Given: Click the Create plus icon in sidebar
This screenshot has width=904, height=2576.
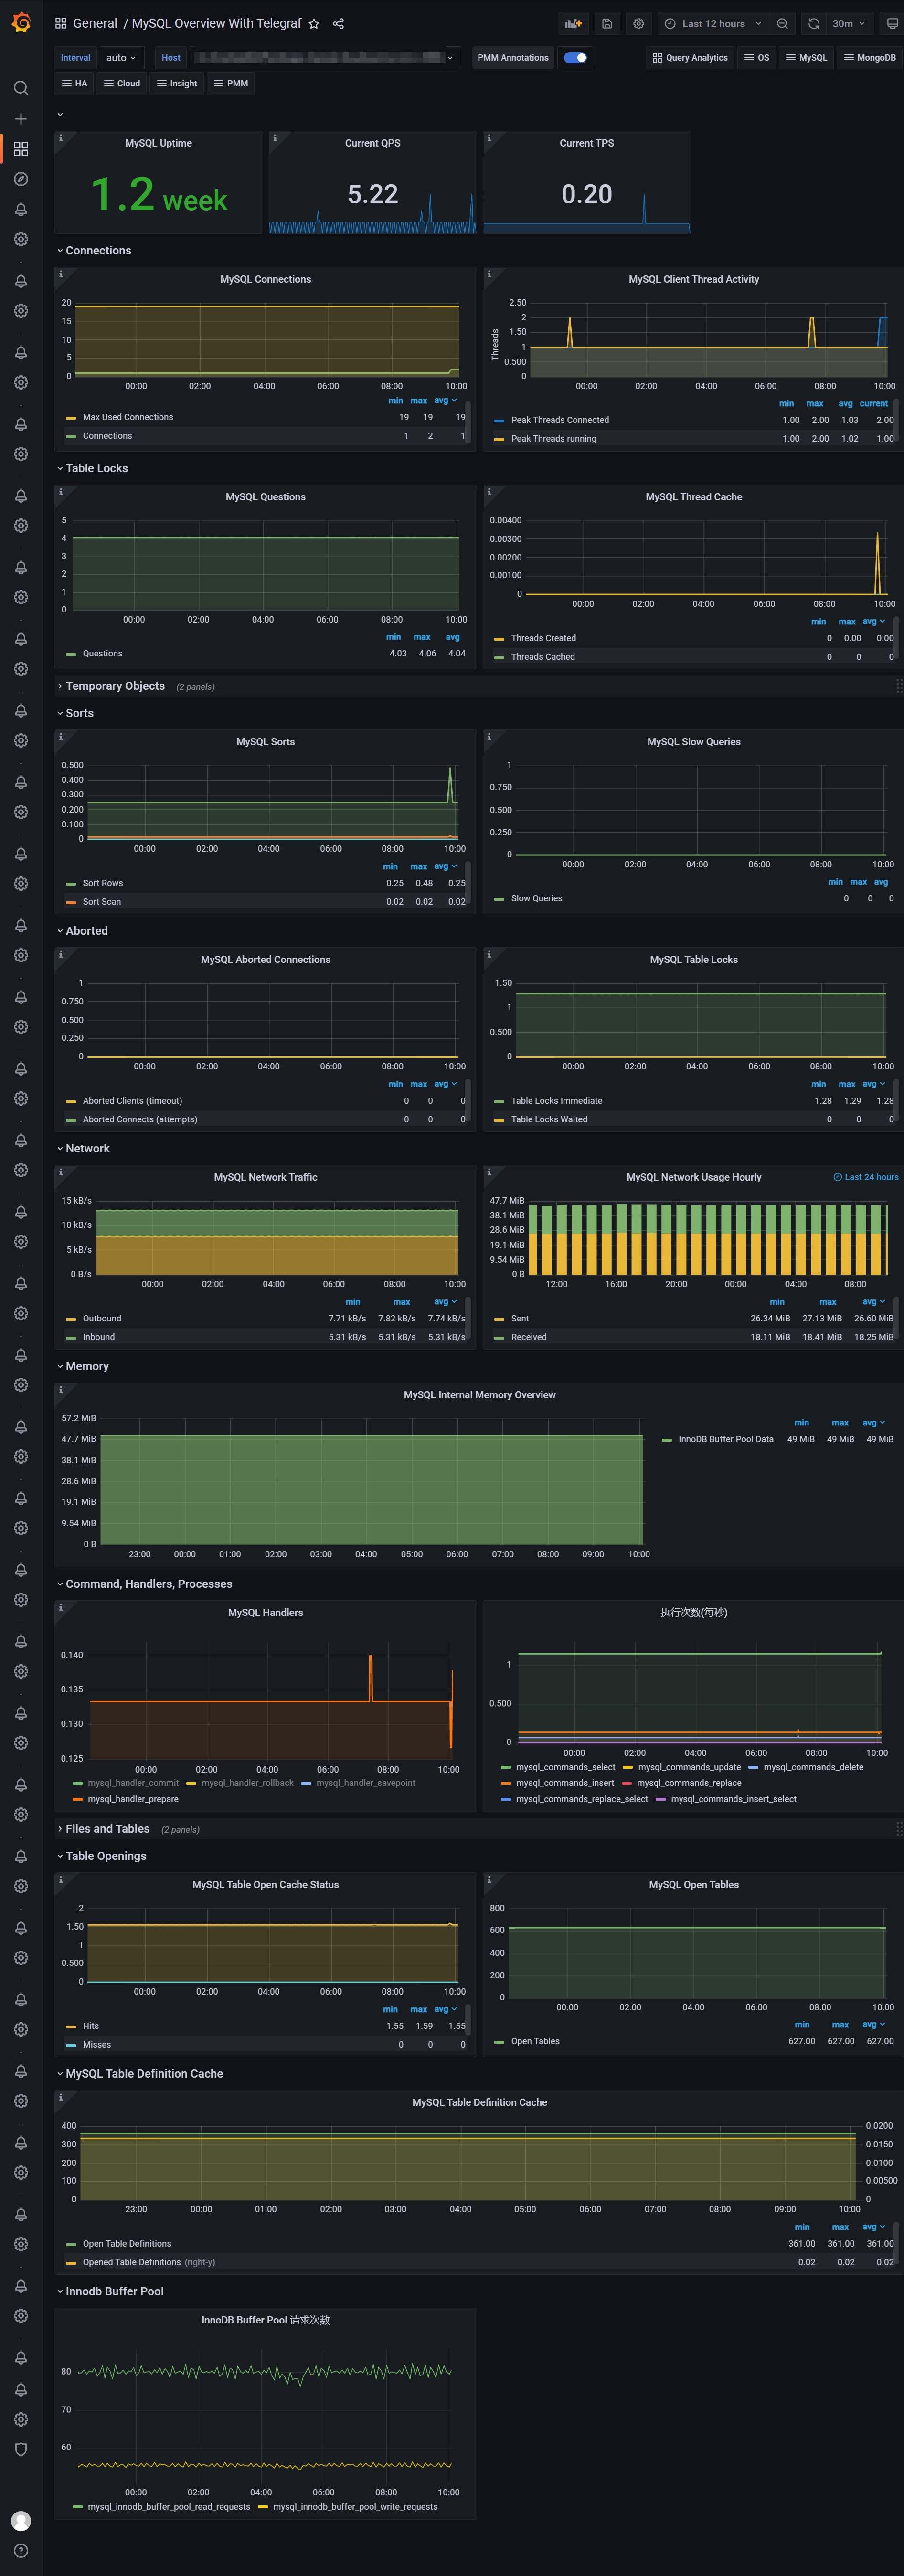Looking at the screenshot, I should click(21, 119).
